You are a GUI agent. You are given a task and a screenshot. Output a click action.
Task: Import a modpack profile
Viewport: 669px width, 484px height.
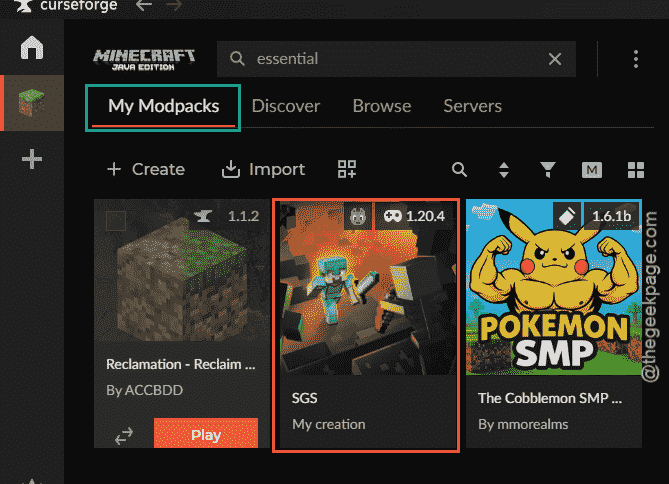click(263, 169)
